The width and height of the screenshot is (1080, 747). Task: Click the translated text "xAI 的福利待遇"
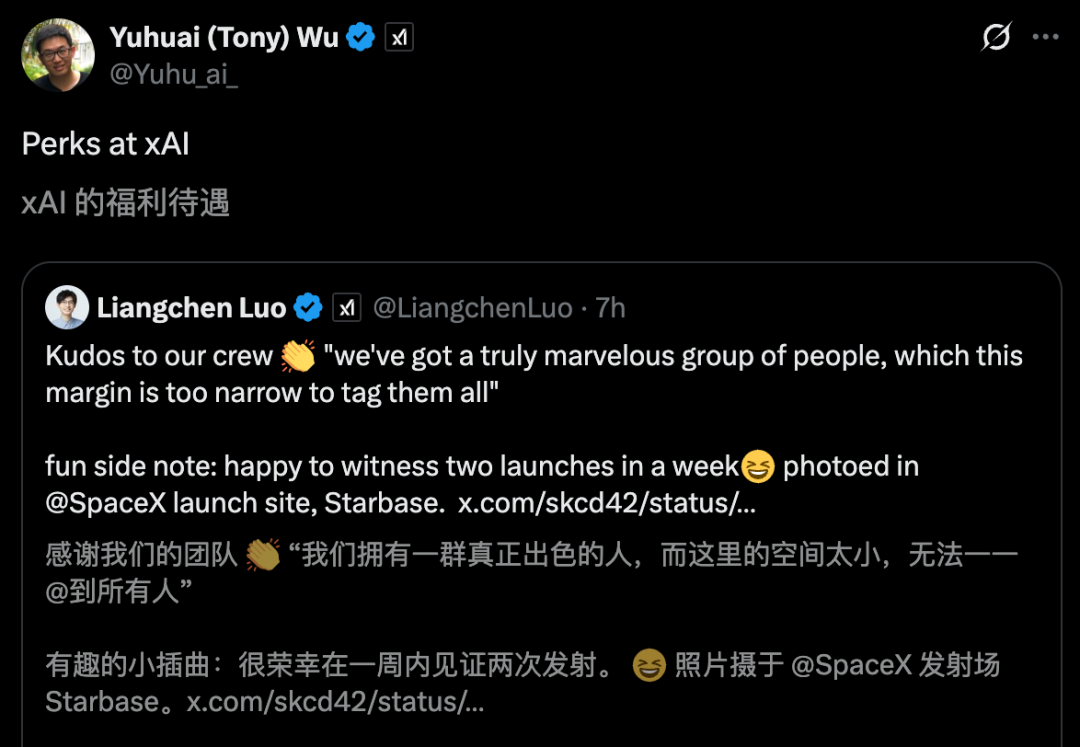[126, 203]
